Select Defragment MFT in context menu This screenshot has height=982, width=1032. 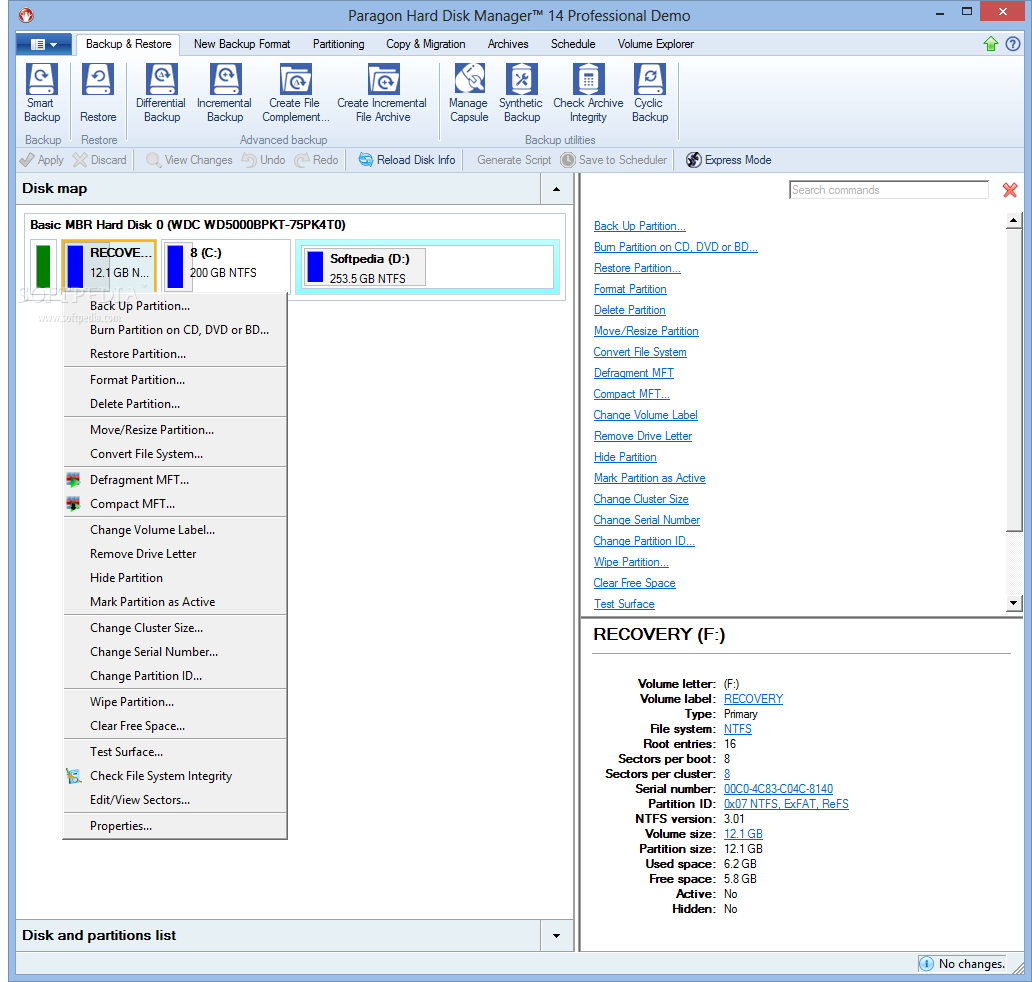tap(175, 480)
